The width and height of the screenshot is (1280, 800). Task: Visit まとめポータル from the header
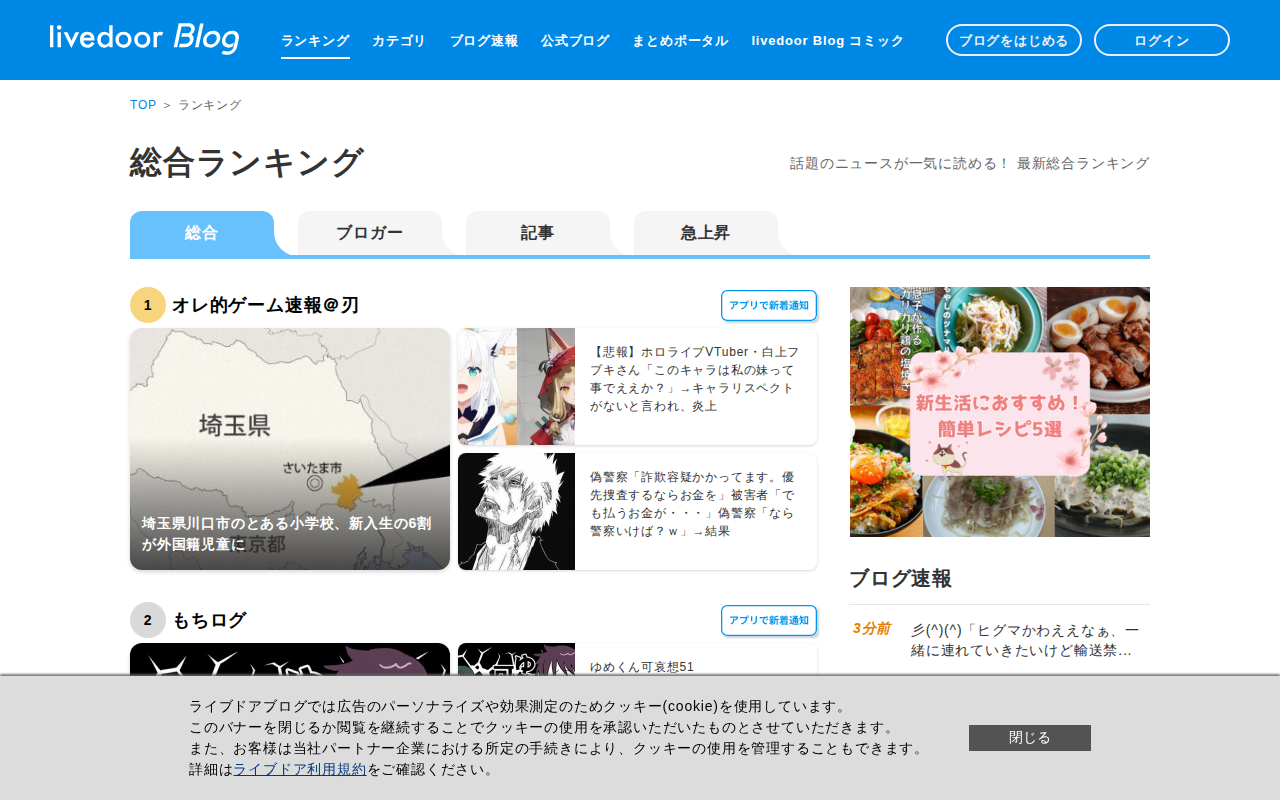pos(680,41)
